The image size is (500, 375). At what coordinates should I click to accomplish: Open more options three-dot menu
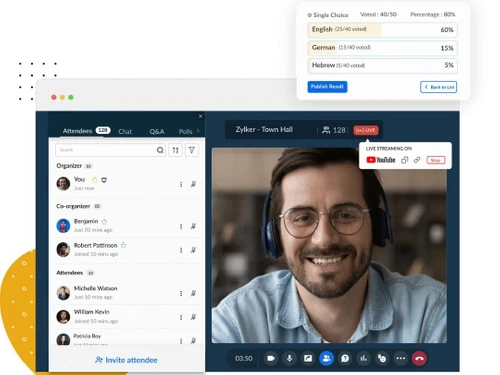401,358
